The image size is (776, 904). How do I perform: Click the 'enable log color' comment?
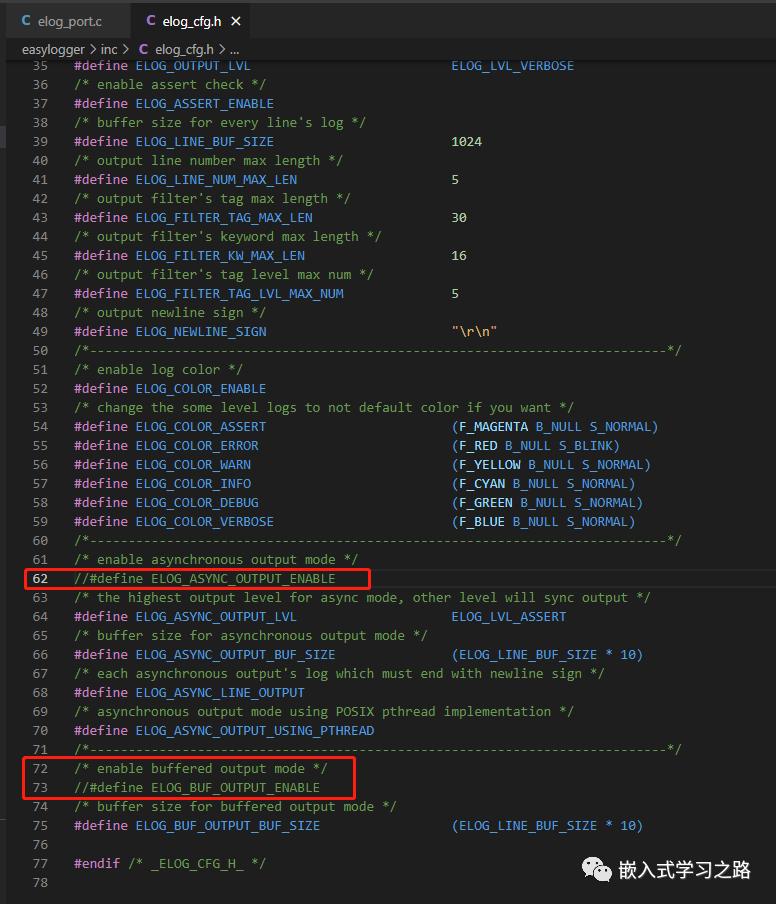coord(159,370)
